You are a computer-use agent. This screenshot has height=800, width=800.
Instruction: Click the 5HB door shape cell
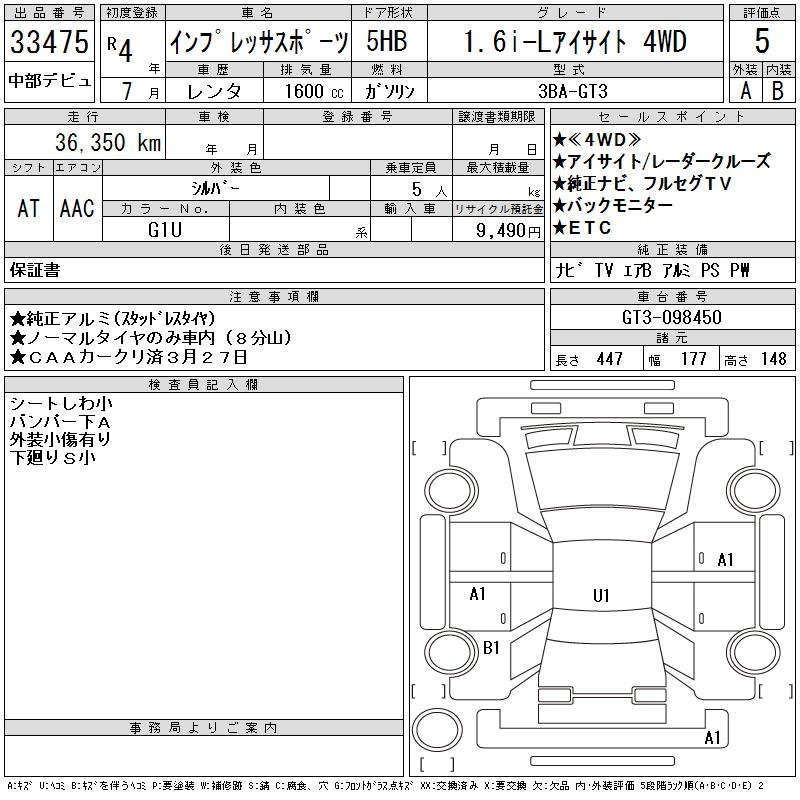tap(386, 42)
